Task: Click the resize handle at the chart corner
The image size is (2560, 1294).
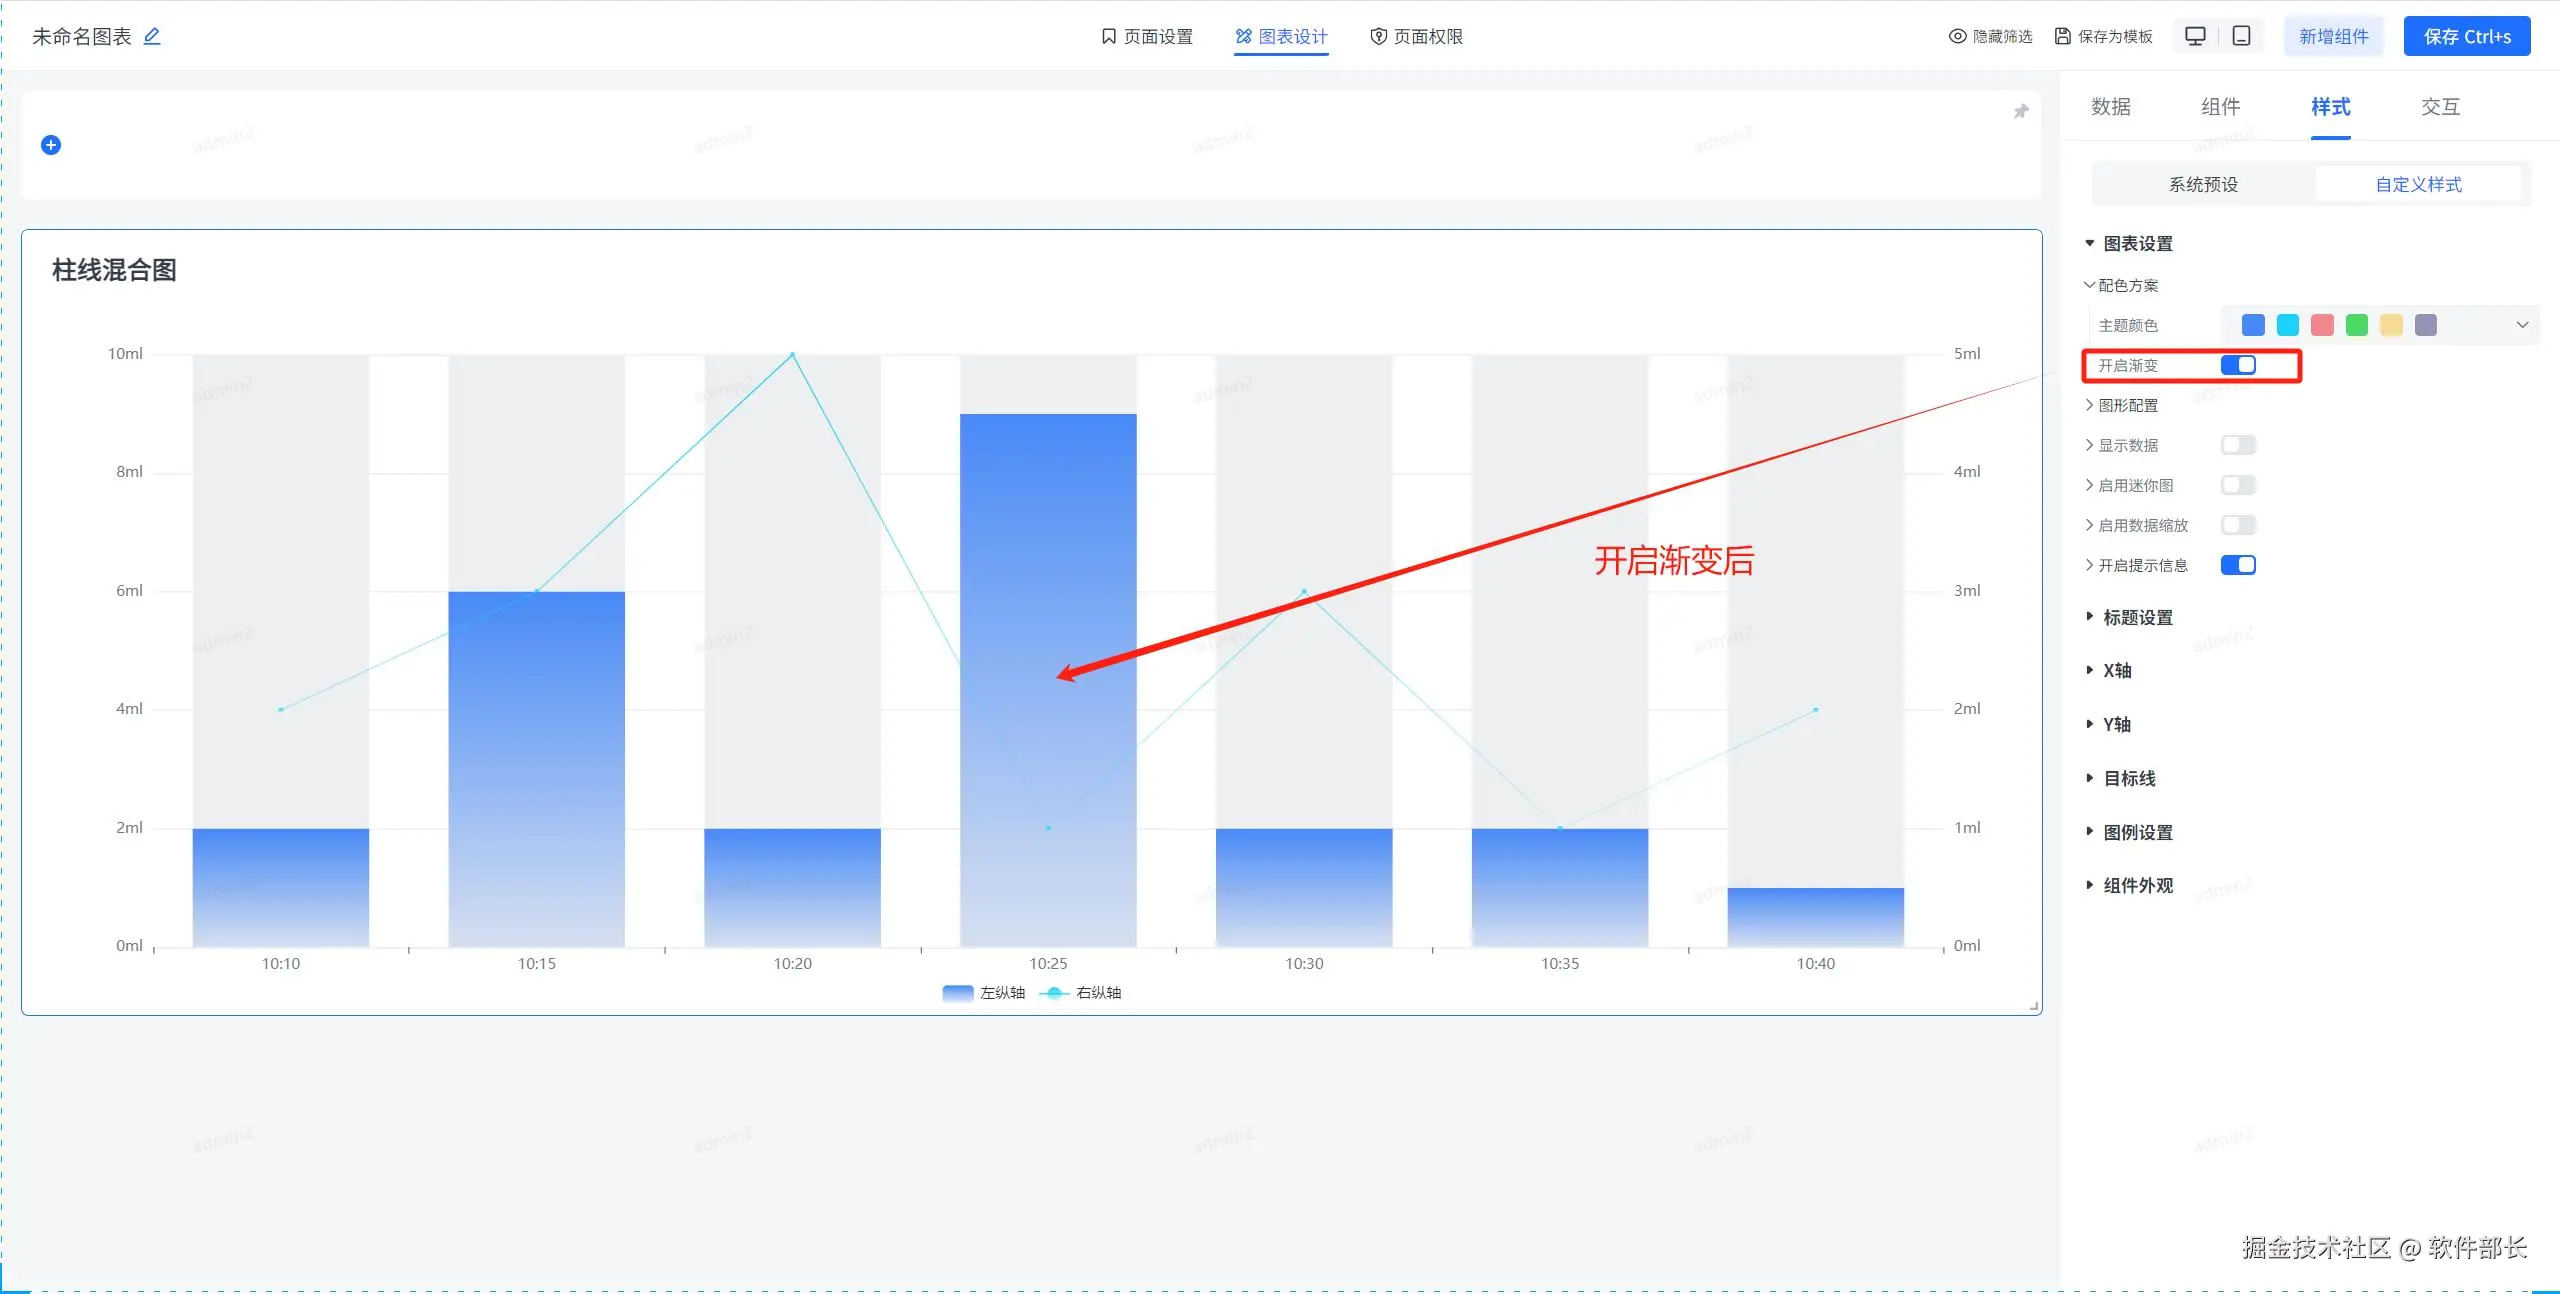Action: point(2034,1007)
